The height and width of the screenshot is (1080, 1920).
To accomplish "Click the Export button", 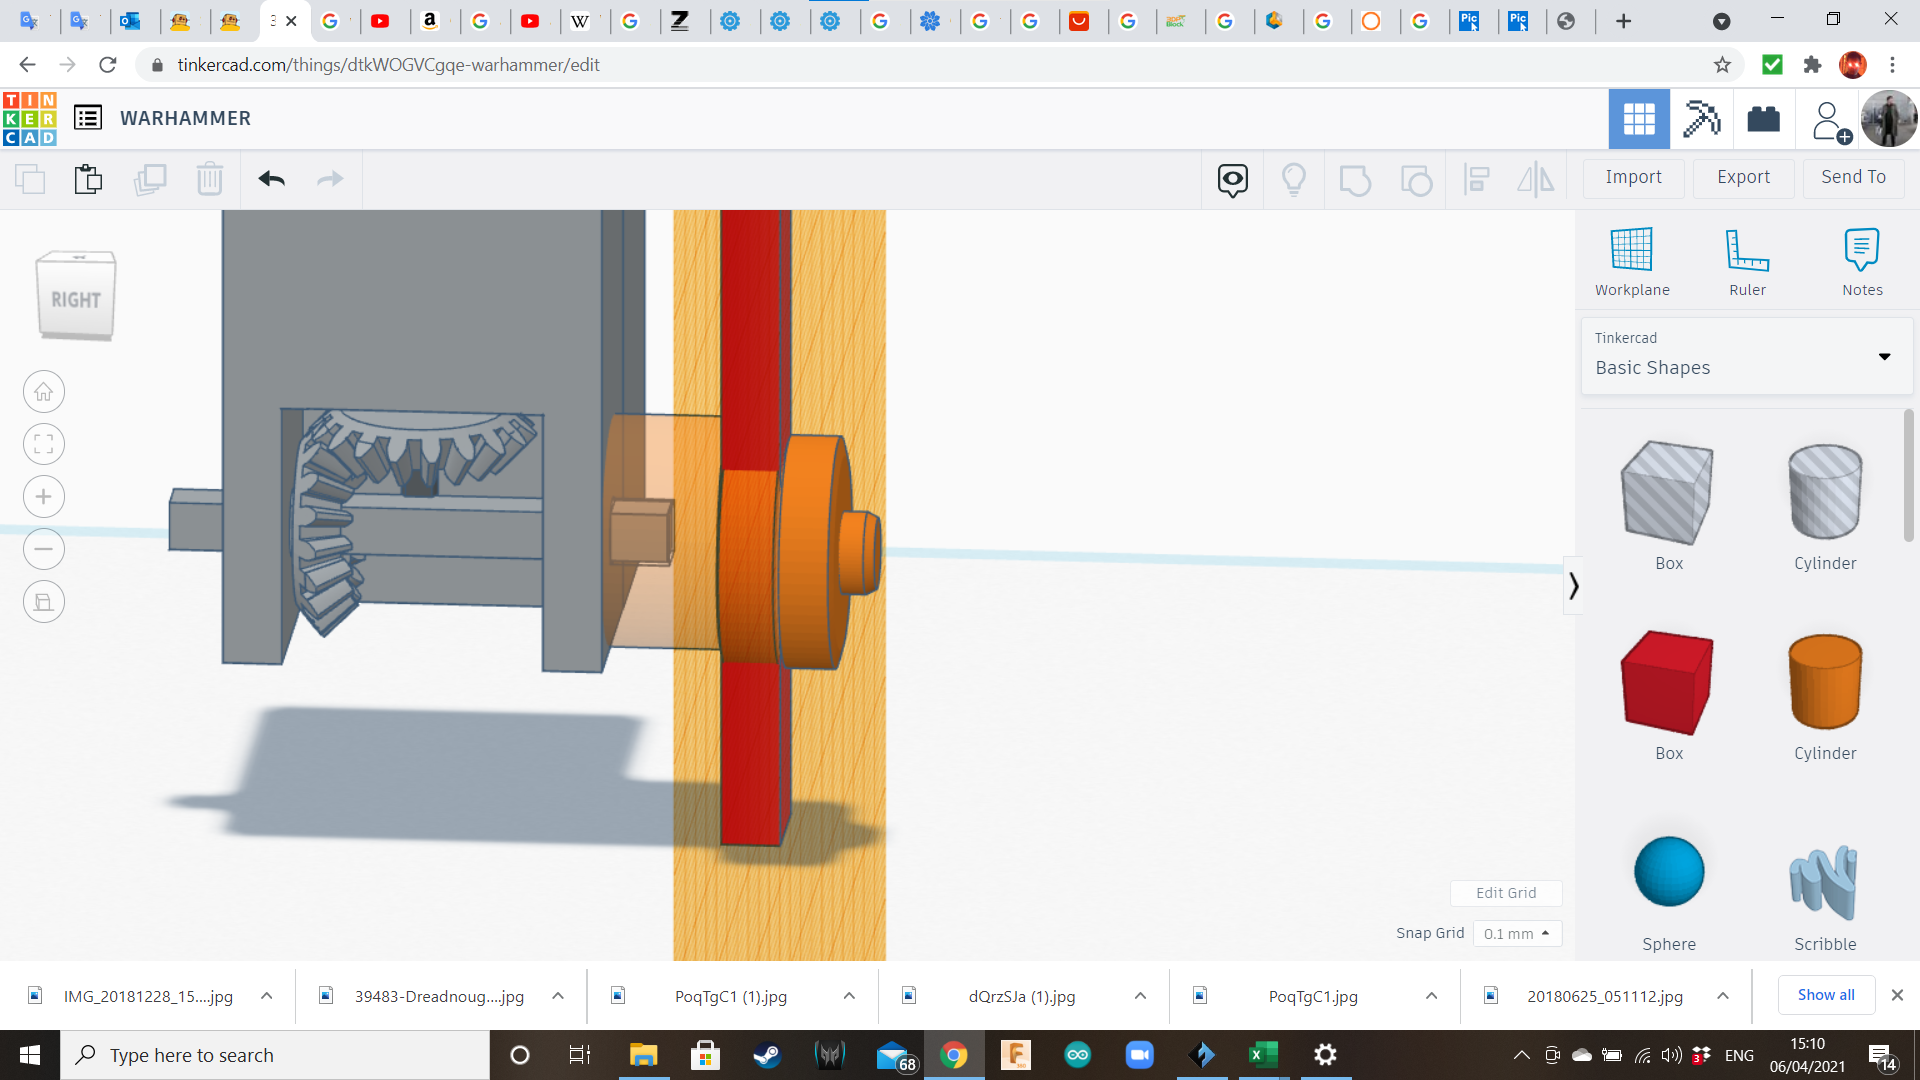I will (1742, 177).
